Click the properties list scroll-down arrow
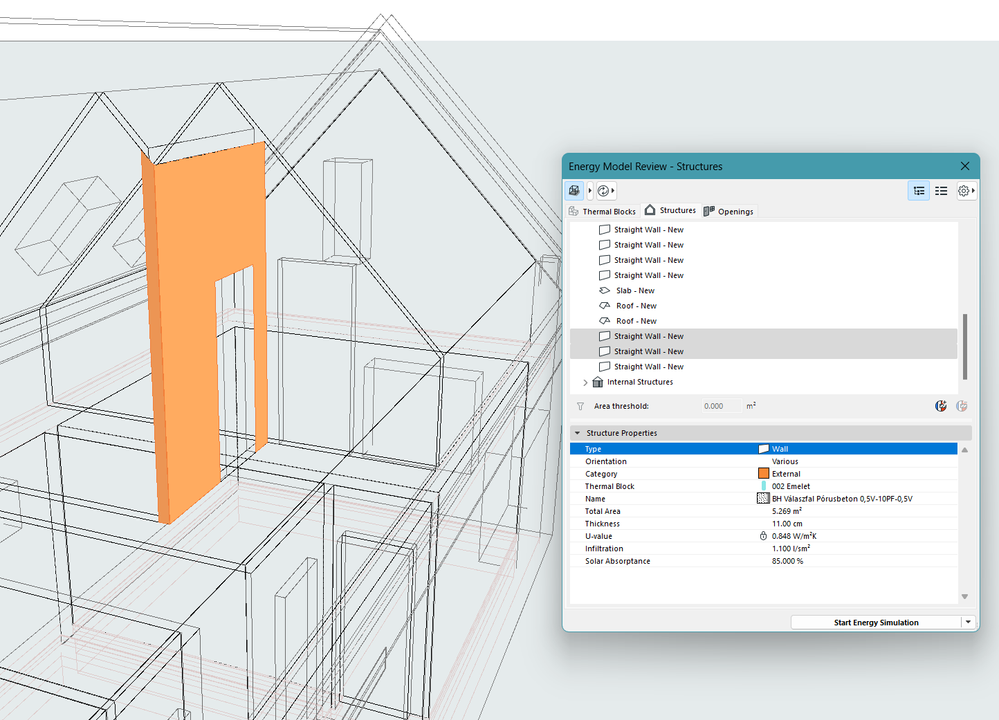This screenshot has height=720, width=999. pyautogui.click(x=965, y=597)
